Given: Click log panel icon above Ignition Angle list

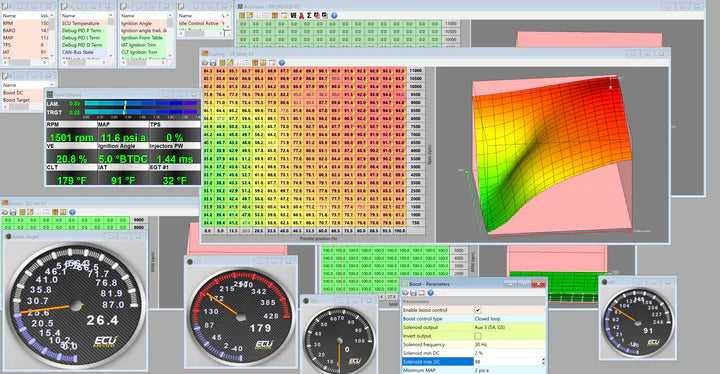Looking at the screenshot, I should pos(123,6).
